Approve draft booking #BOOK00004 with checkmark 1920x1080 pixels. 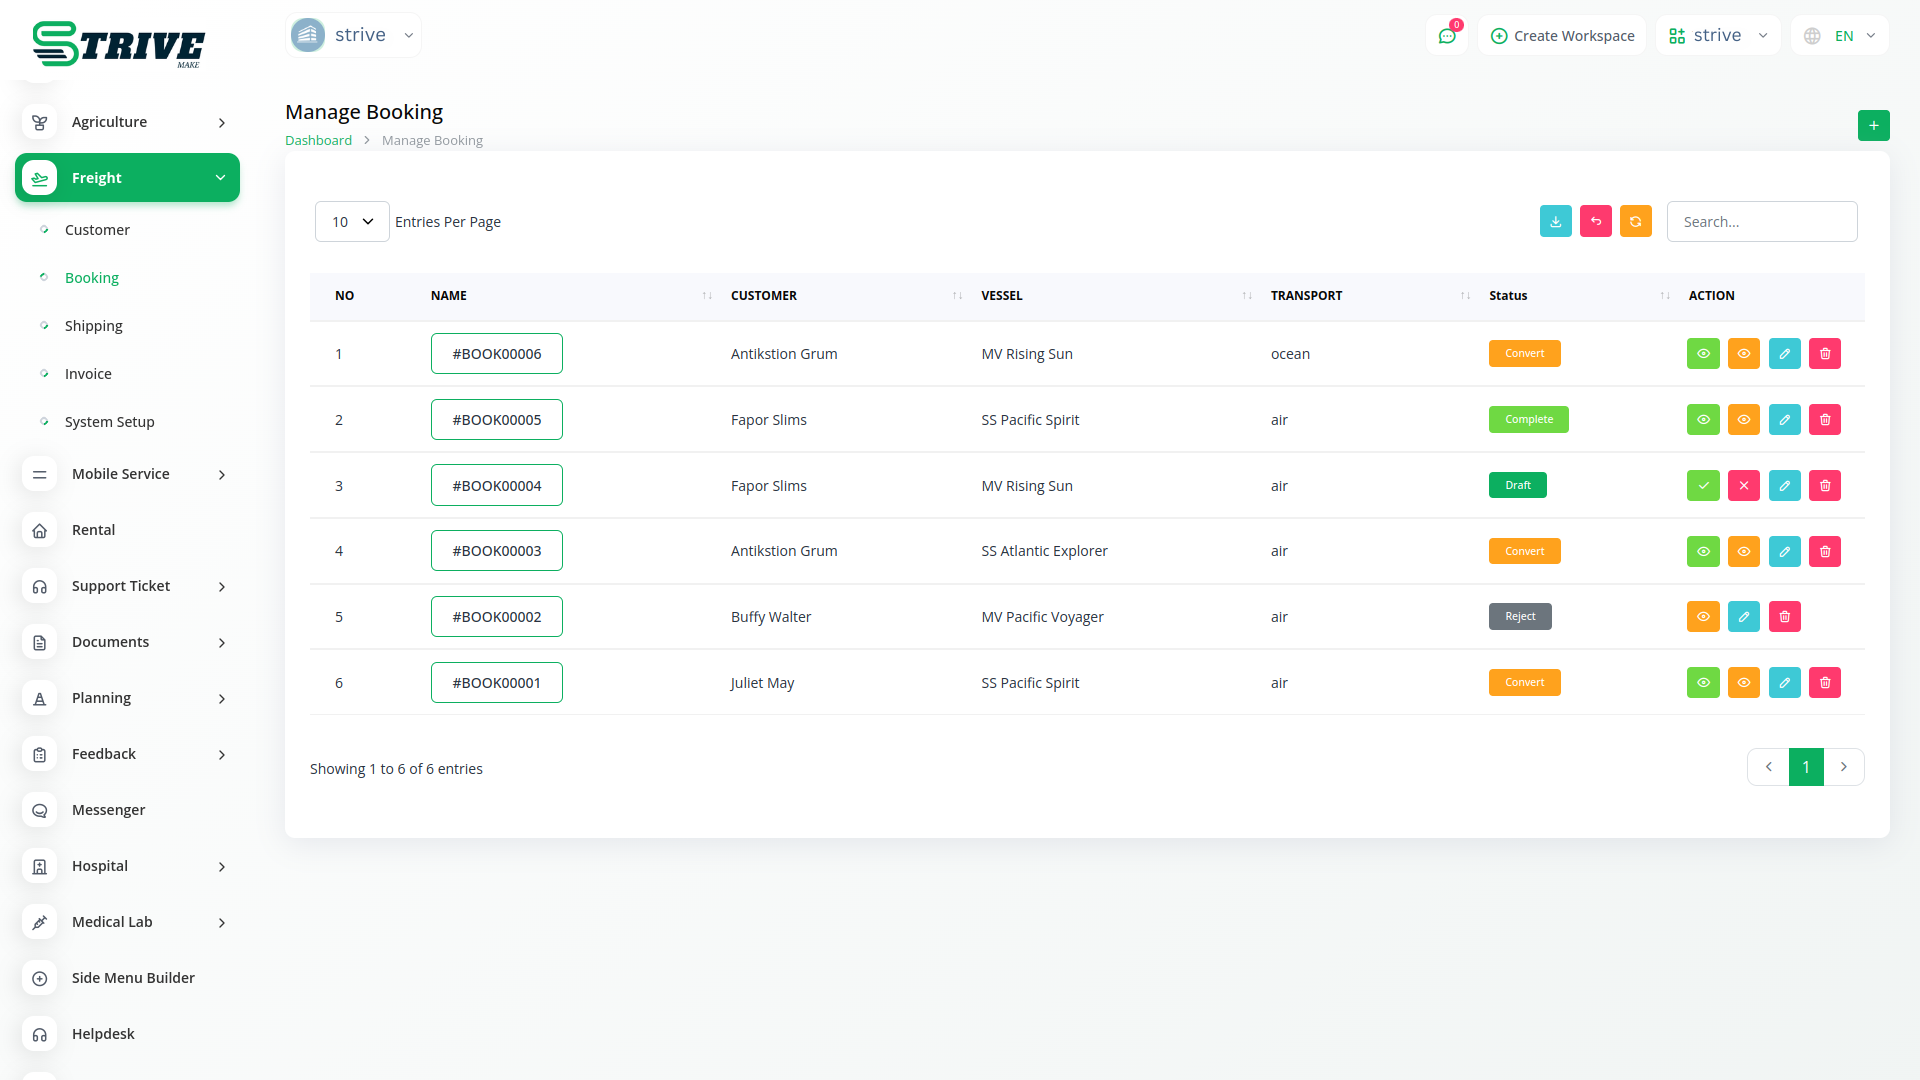click(1703, 486)
